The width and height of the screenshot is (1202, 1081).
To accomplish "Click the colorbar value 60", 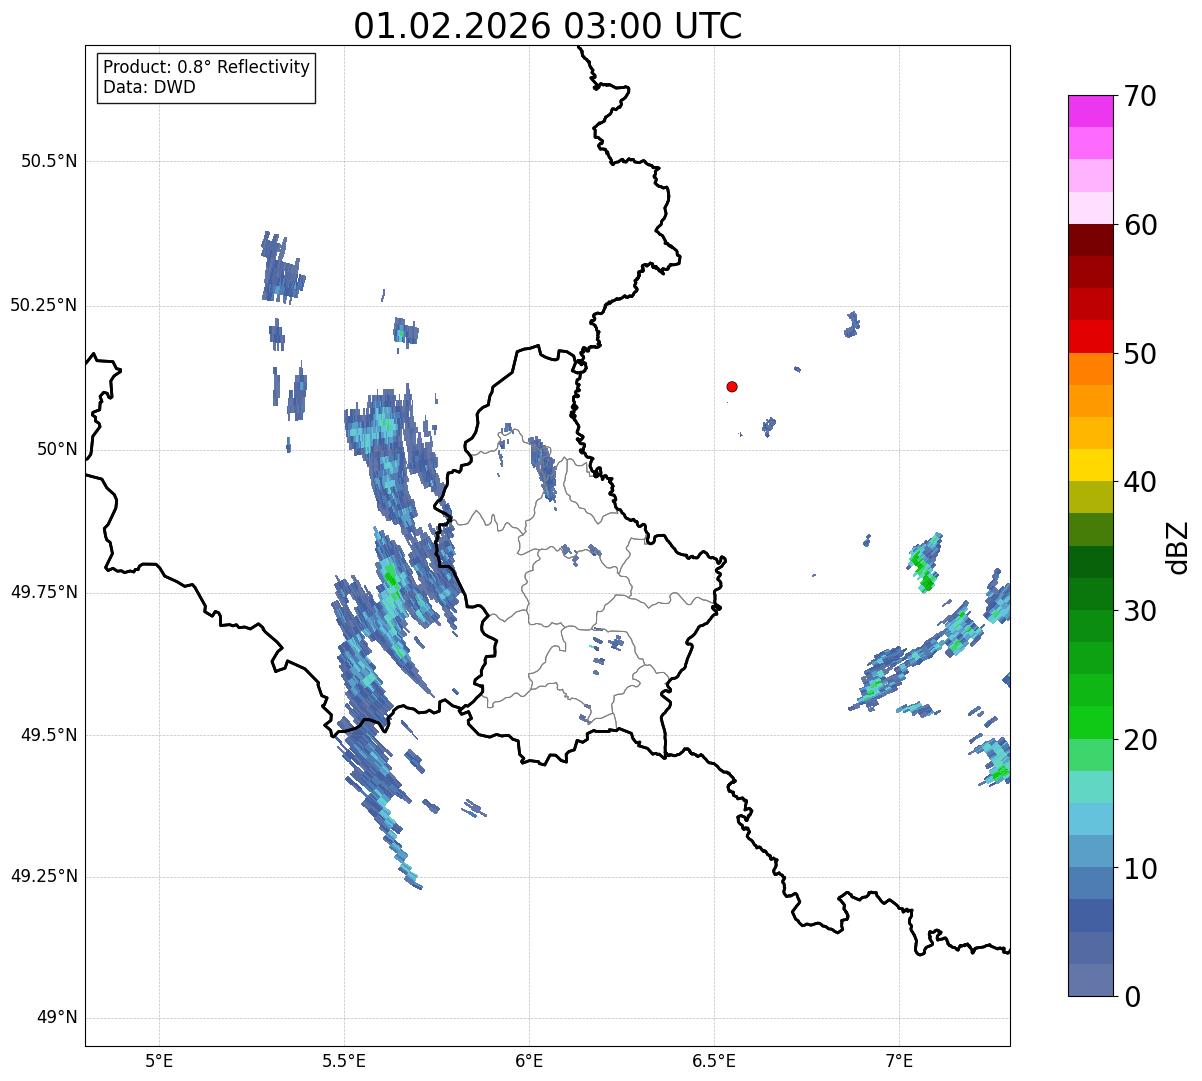I will 1140,225.
